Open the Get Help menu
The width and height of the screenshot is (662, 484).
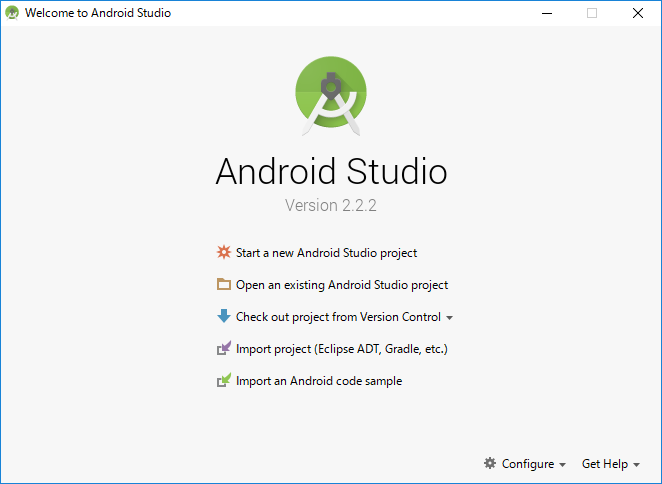click(605, 464)
